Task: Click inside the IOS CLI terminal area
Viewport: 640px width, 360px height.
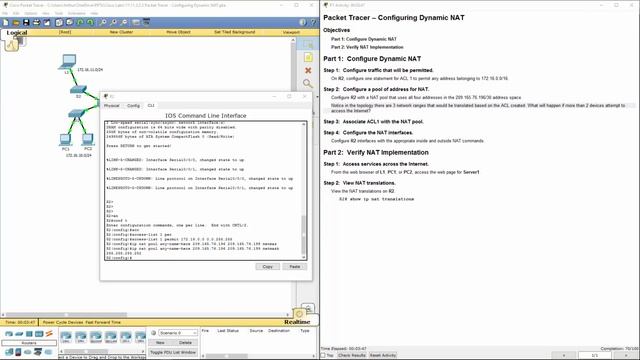Action: 203,190
